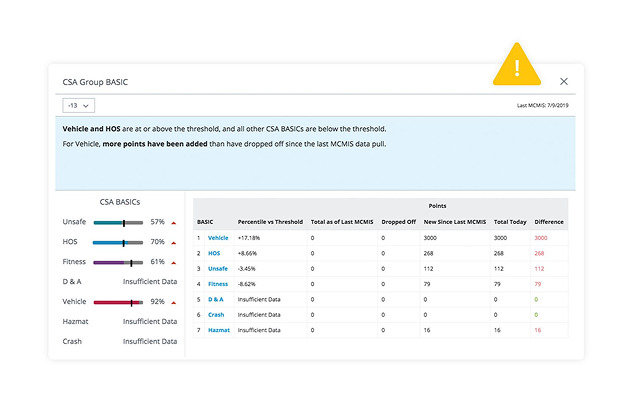
Task: Open the Fitness link in table
Action: click(218, 284)
